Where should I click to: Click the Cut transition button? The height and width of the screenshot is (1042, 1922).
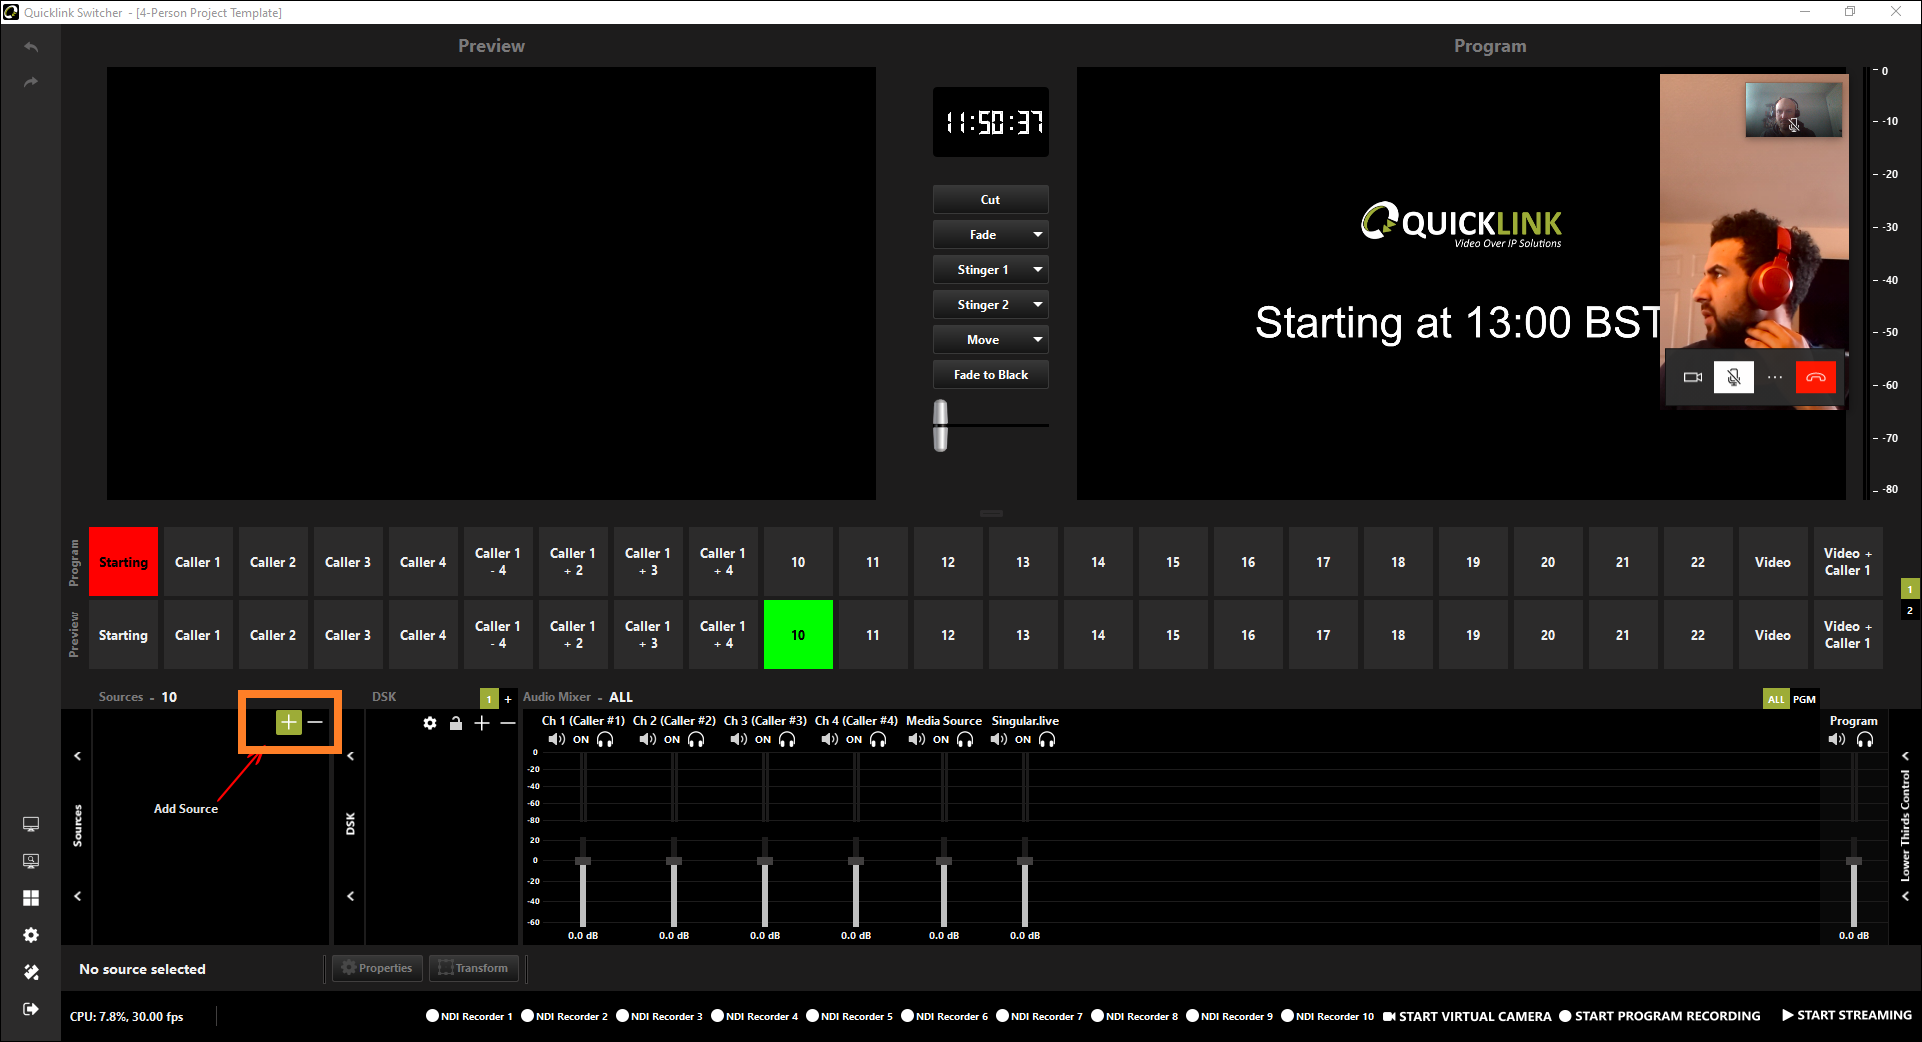[x=991, y=200]
